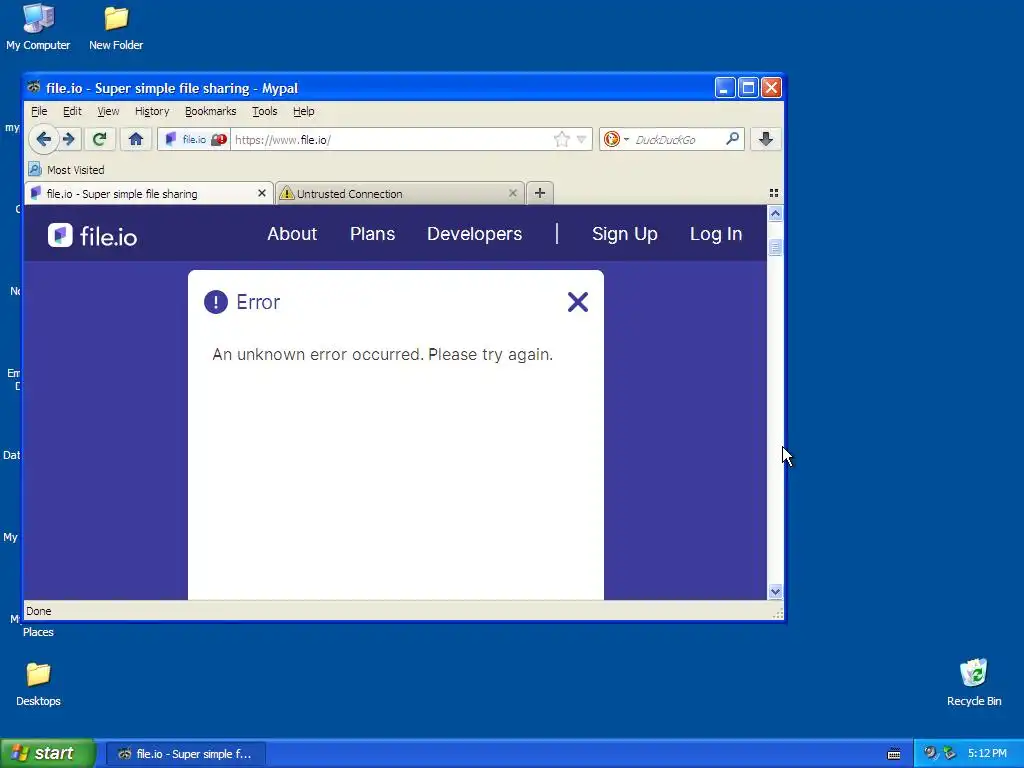Click the keyboard icon in the taskbar
Image resolution: width=1024 pixels, height=768 pixels.
[894, 754]
